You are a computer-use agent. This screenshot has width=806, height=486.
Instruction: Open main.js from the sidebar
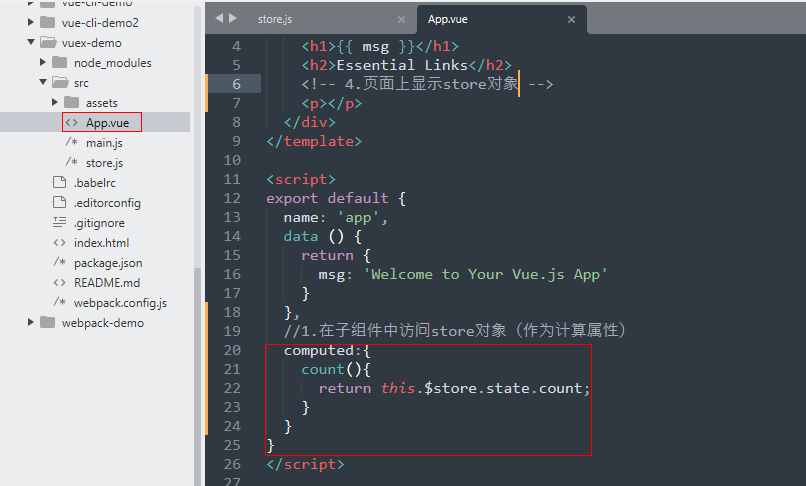(x=104, y=142)
